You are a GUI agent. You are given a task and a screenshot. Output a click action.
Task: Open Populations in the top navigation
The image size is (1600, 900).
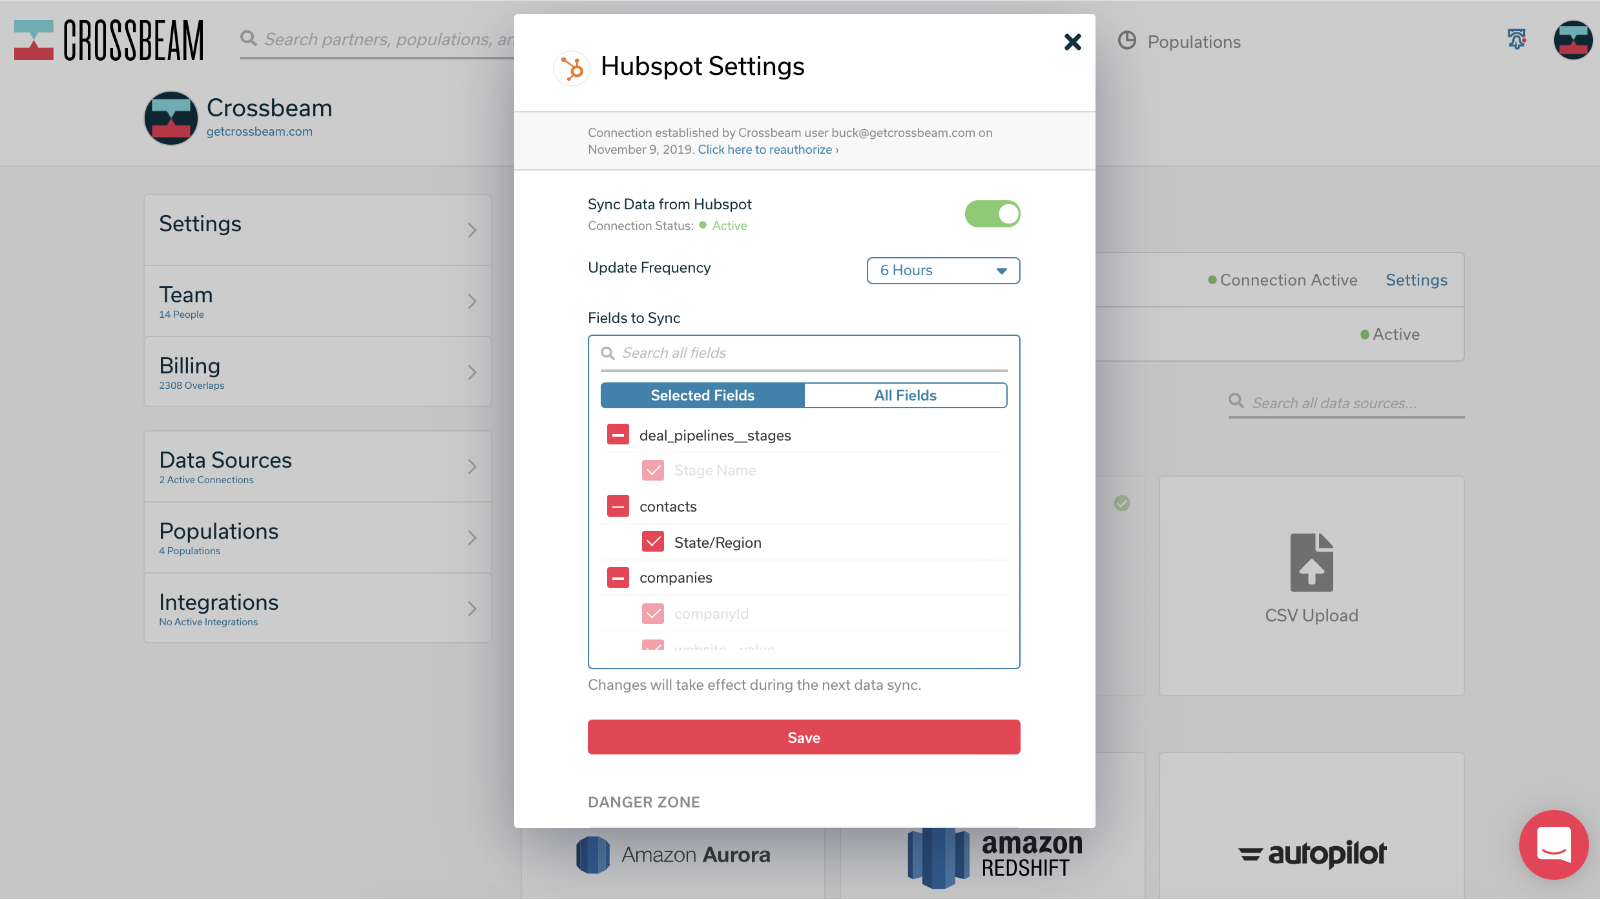click(x=1194, y=42)
